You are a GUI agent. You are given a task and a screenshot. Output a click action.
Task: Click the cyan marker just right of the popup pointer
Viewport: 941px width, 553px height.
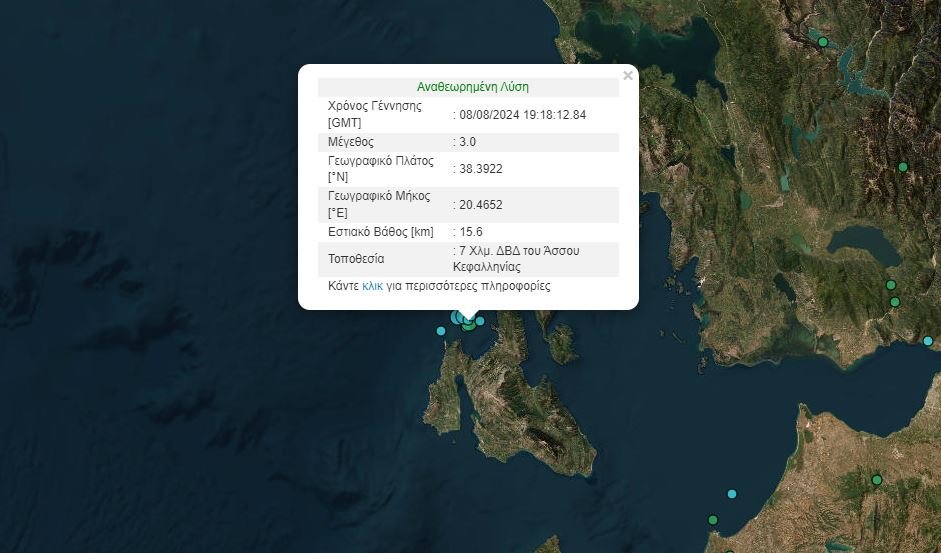pyautogui.click(x=480, y=321)
